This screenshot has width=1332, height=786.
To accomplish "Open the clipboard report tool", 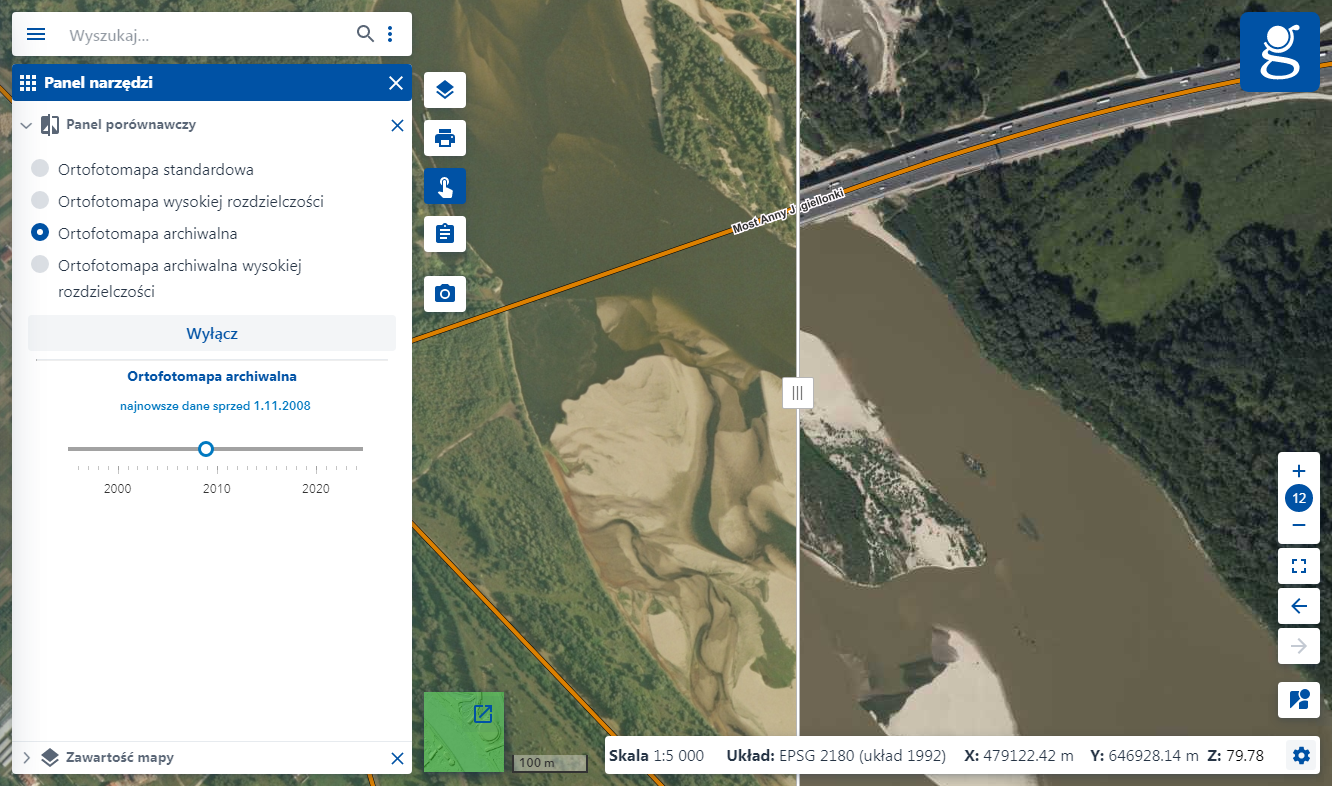I will point(445,234).
